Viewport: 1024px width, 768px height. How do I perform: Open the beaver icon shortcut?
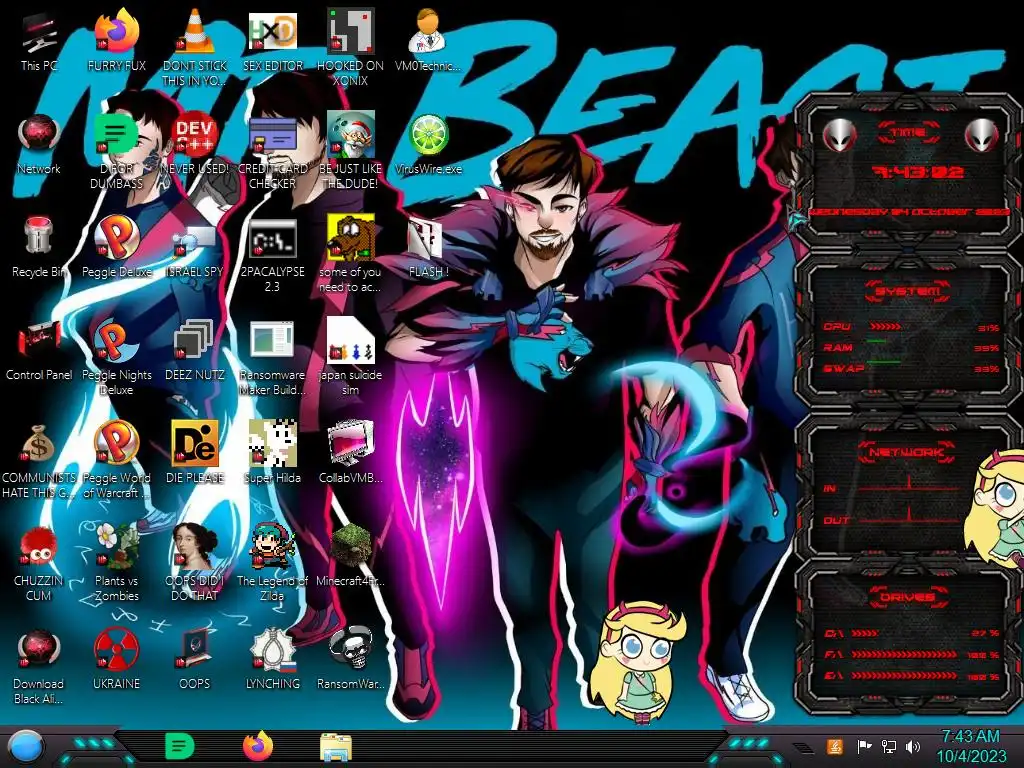(x=351, y=238)
